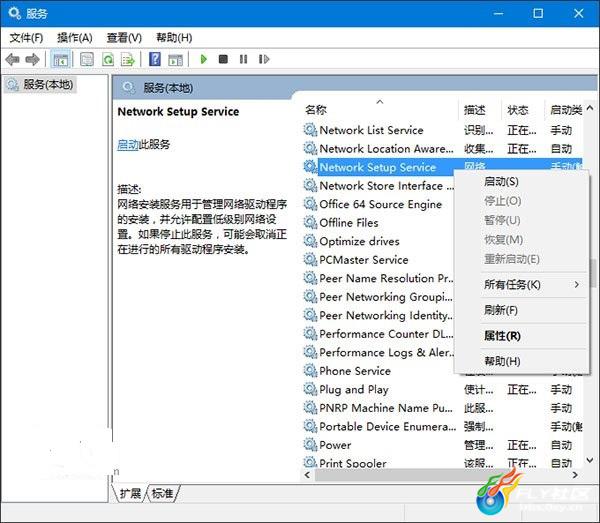The image size is (600, 523).
Task: Select Peer Networking Identity... service
Action: [386, 315]
